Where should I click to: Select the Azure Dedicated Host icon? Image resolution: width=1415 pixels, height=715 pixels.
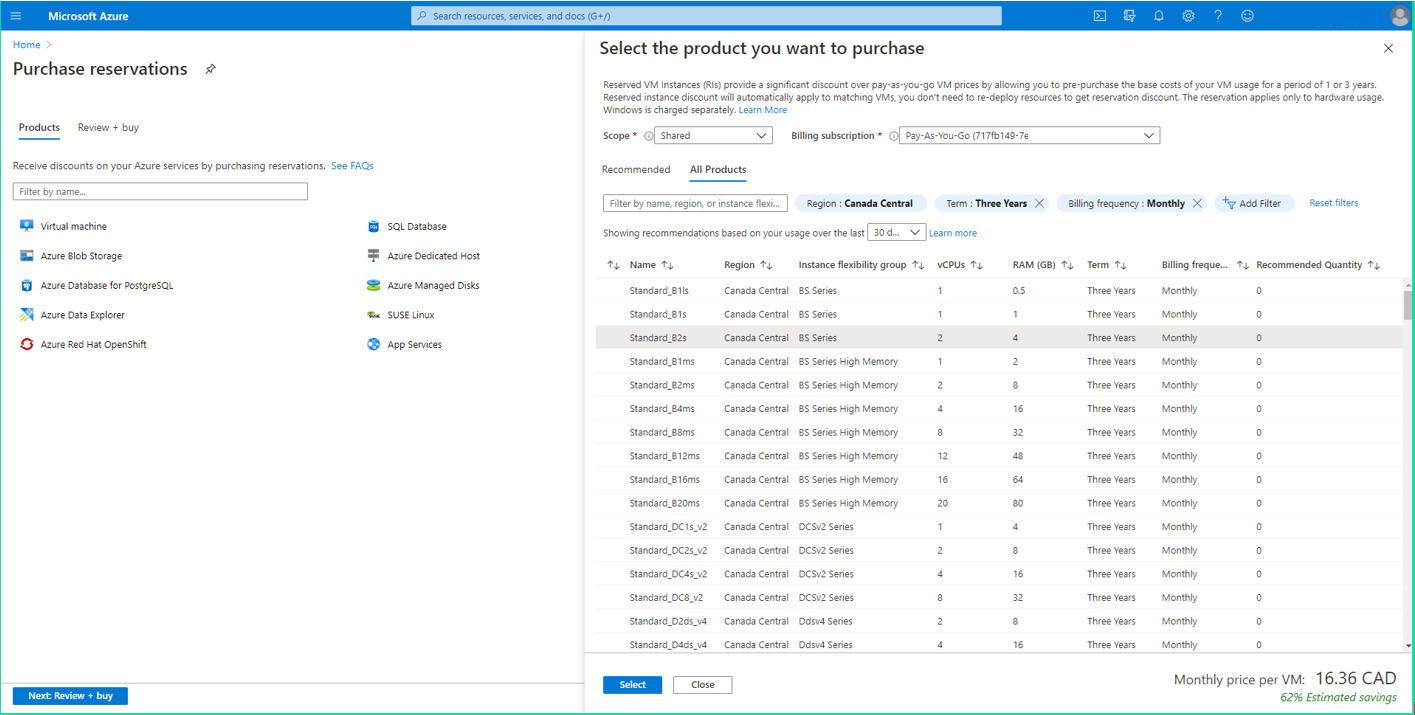[374, 256]
